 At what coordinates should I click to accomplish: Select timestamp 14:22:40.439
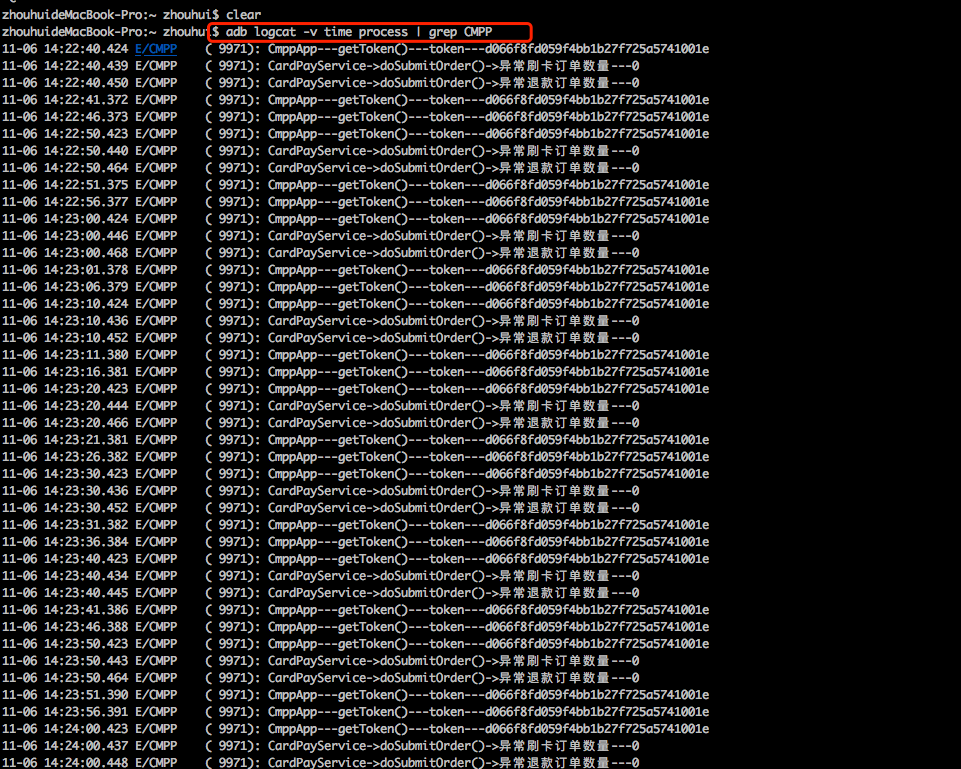point(86,66)
